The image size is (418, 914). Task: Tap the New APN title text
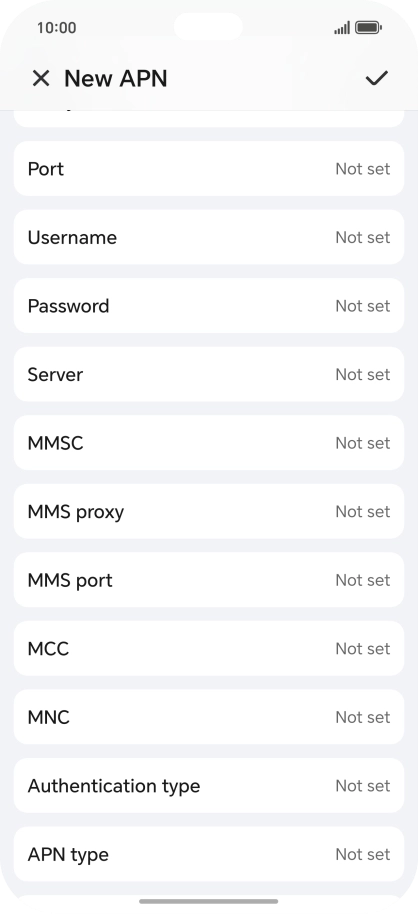[x=115, y=78]
